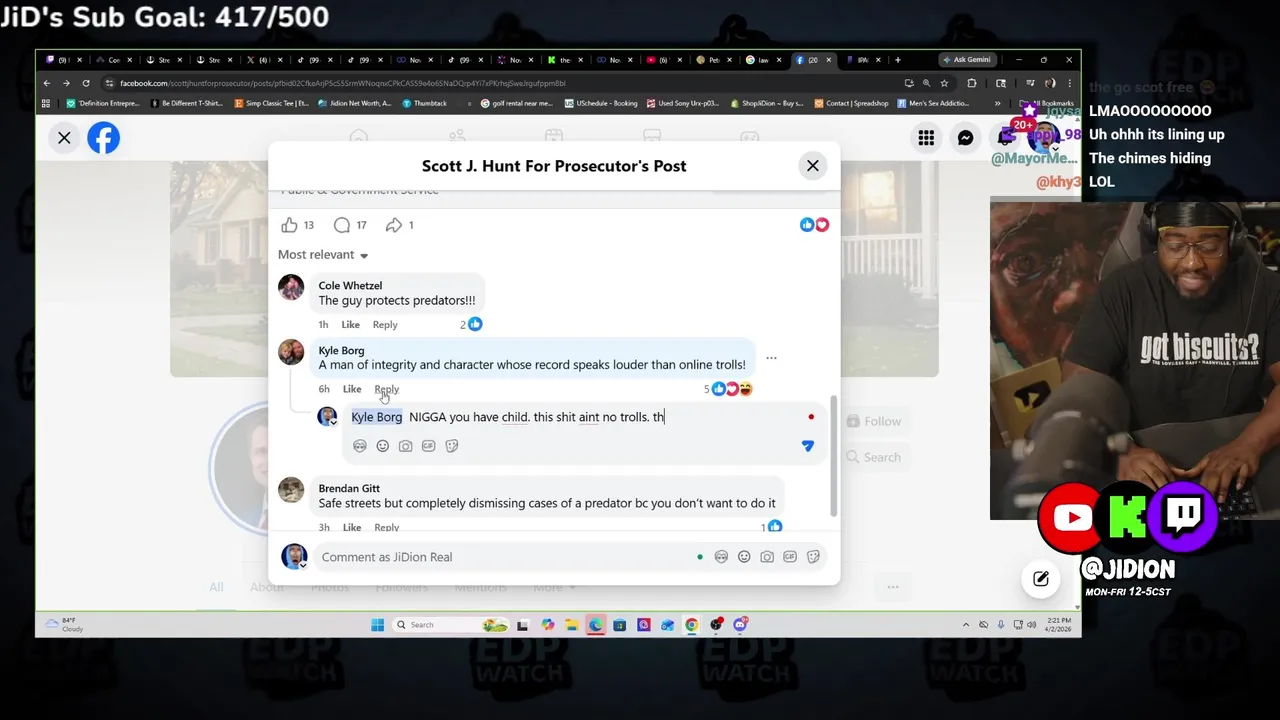Click the Facebook logo icon
Screen dimensions: 1280x720
point(103,138)
